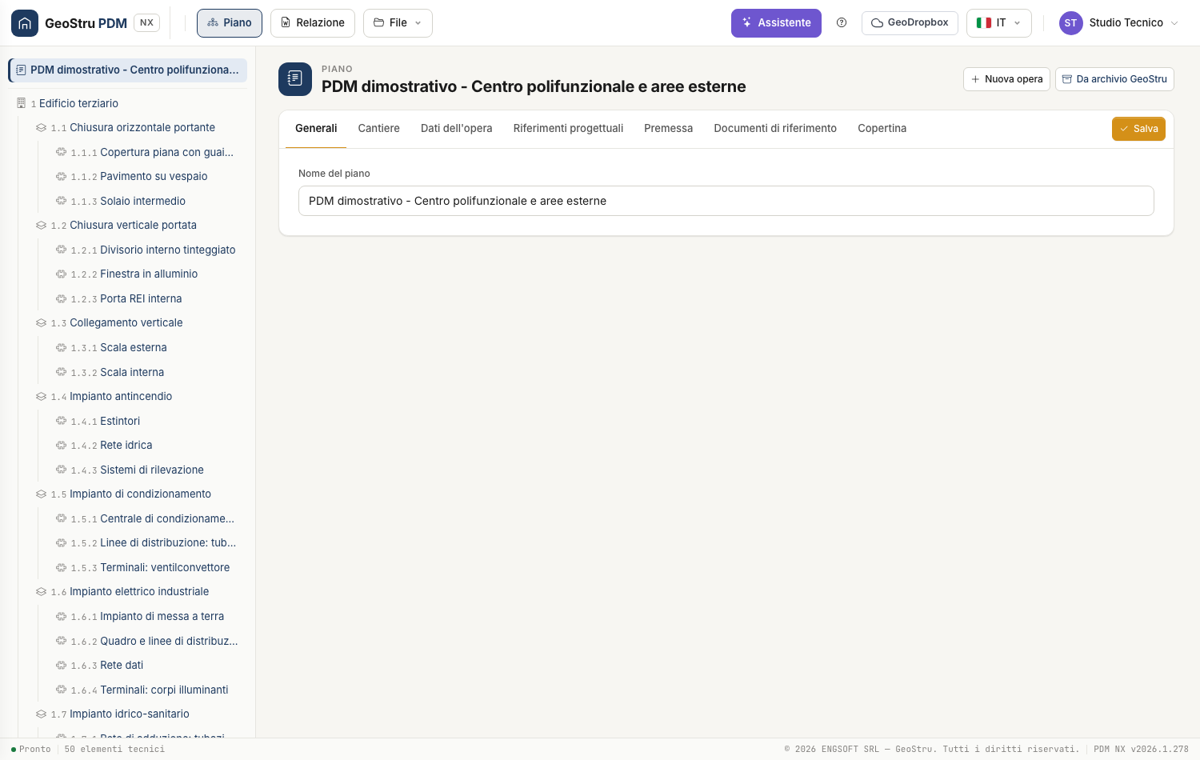Click the GeoStru PDM home logo icon
The height and width of the screenshot is (760, 1200).
click(x=25, y=23)
